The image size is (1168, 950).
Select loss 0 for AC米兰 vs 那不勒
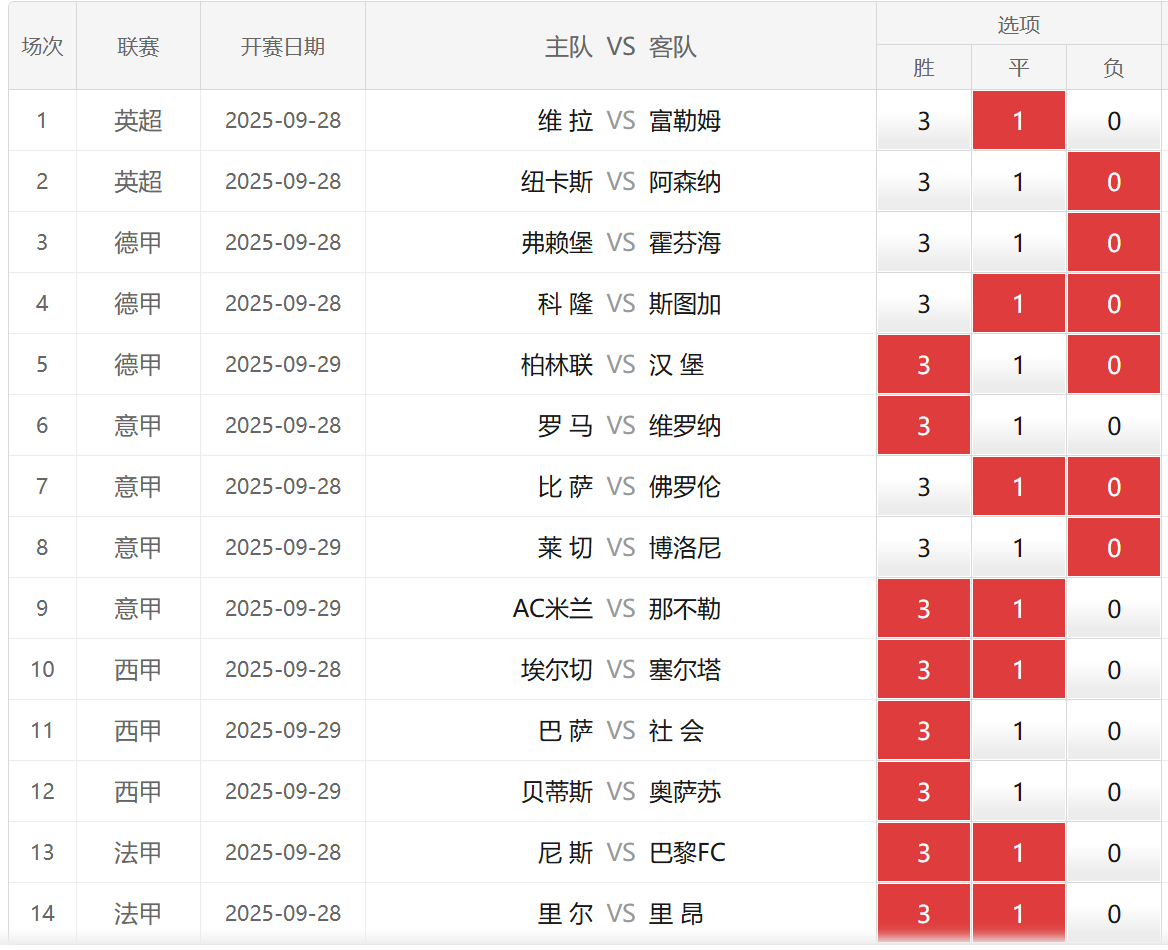[x=1113, y=609]
